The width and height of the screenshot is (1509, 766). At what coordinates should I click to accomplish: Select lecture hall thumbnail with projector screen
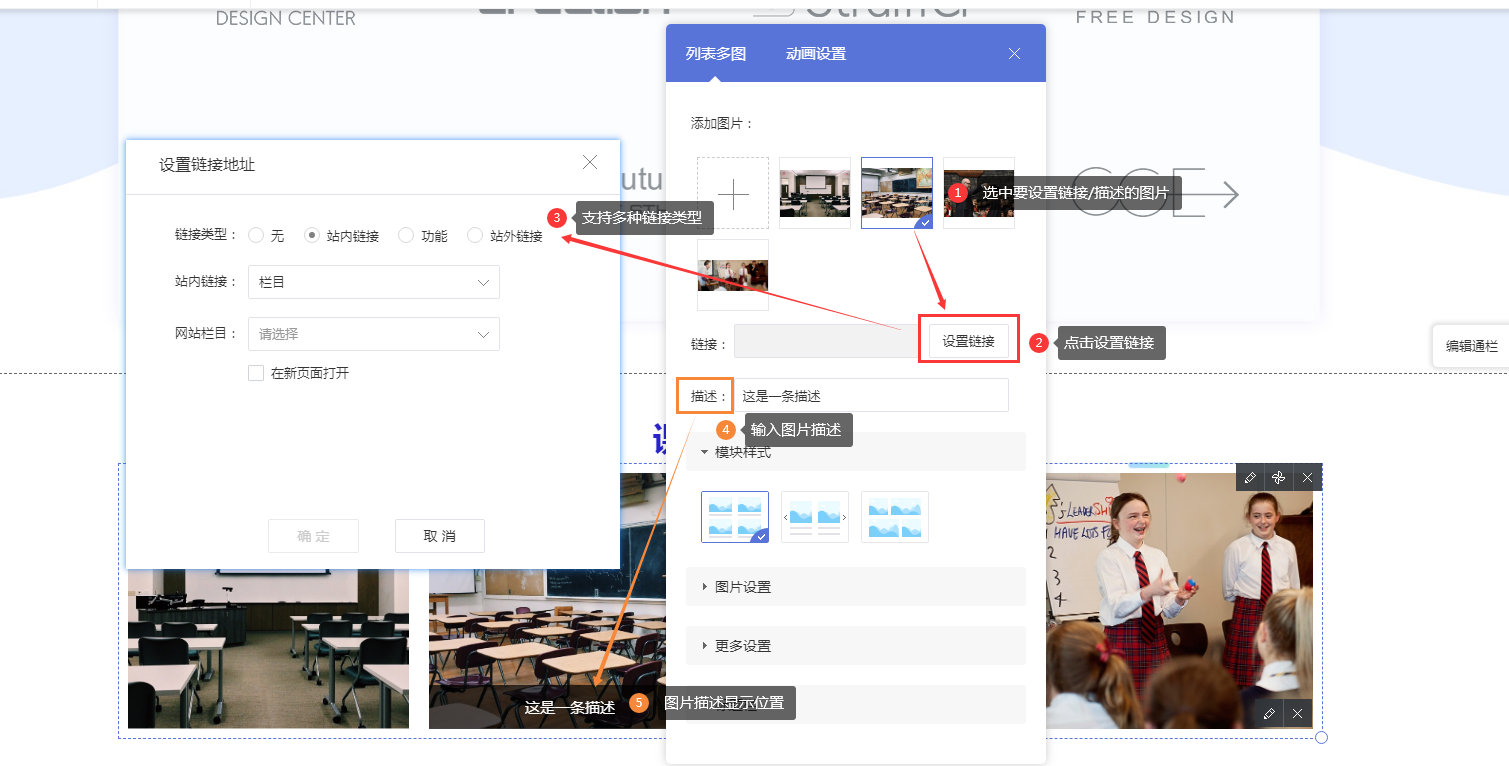point(815,193)
